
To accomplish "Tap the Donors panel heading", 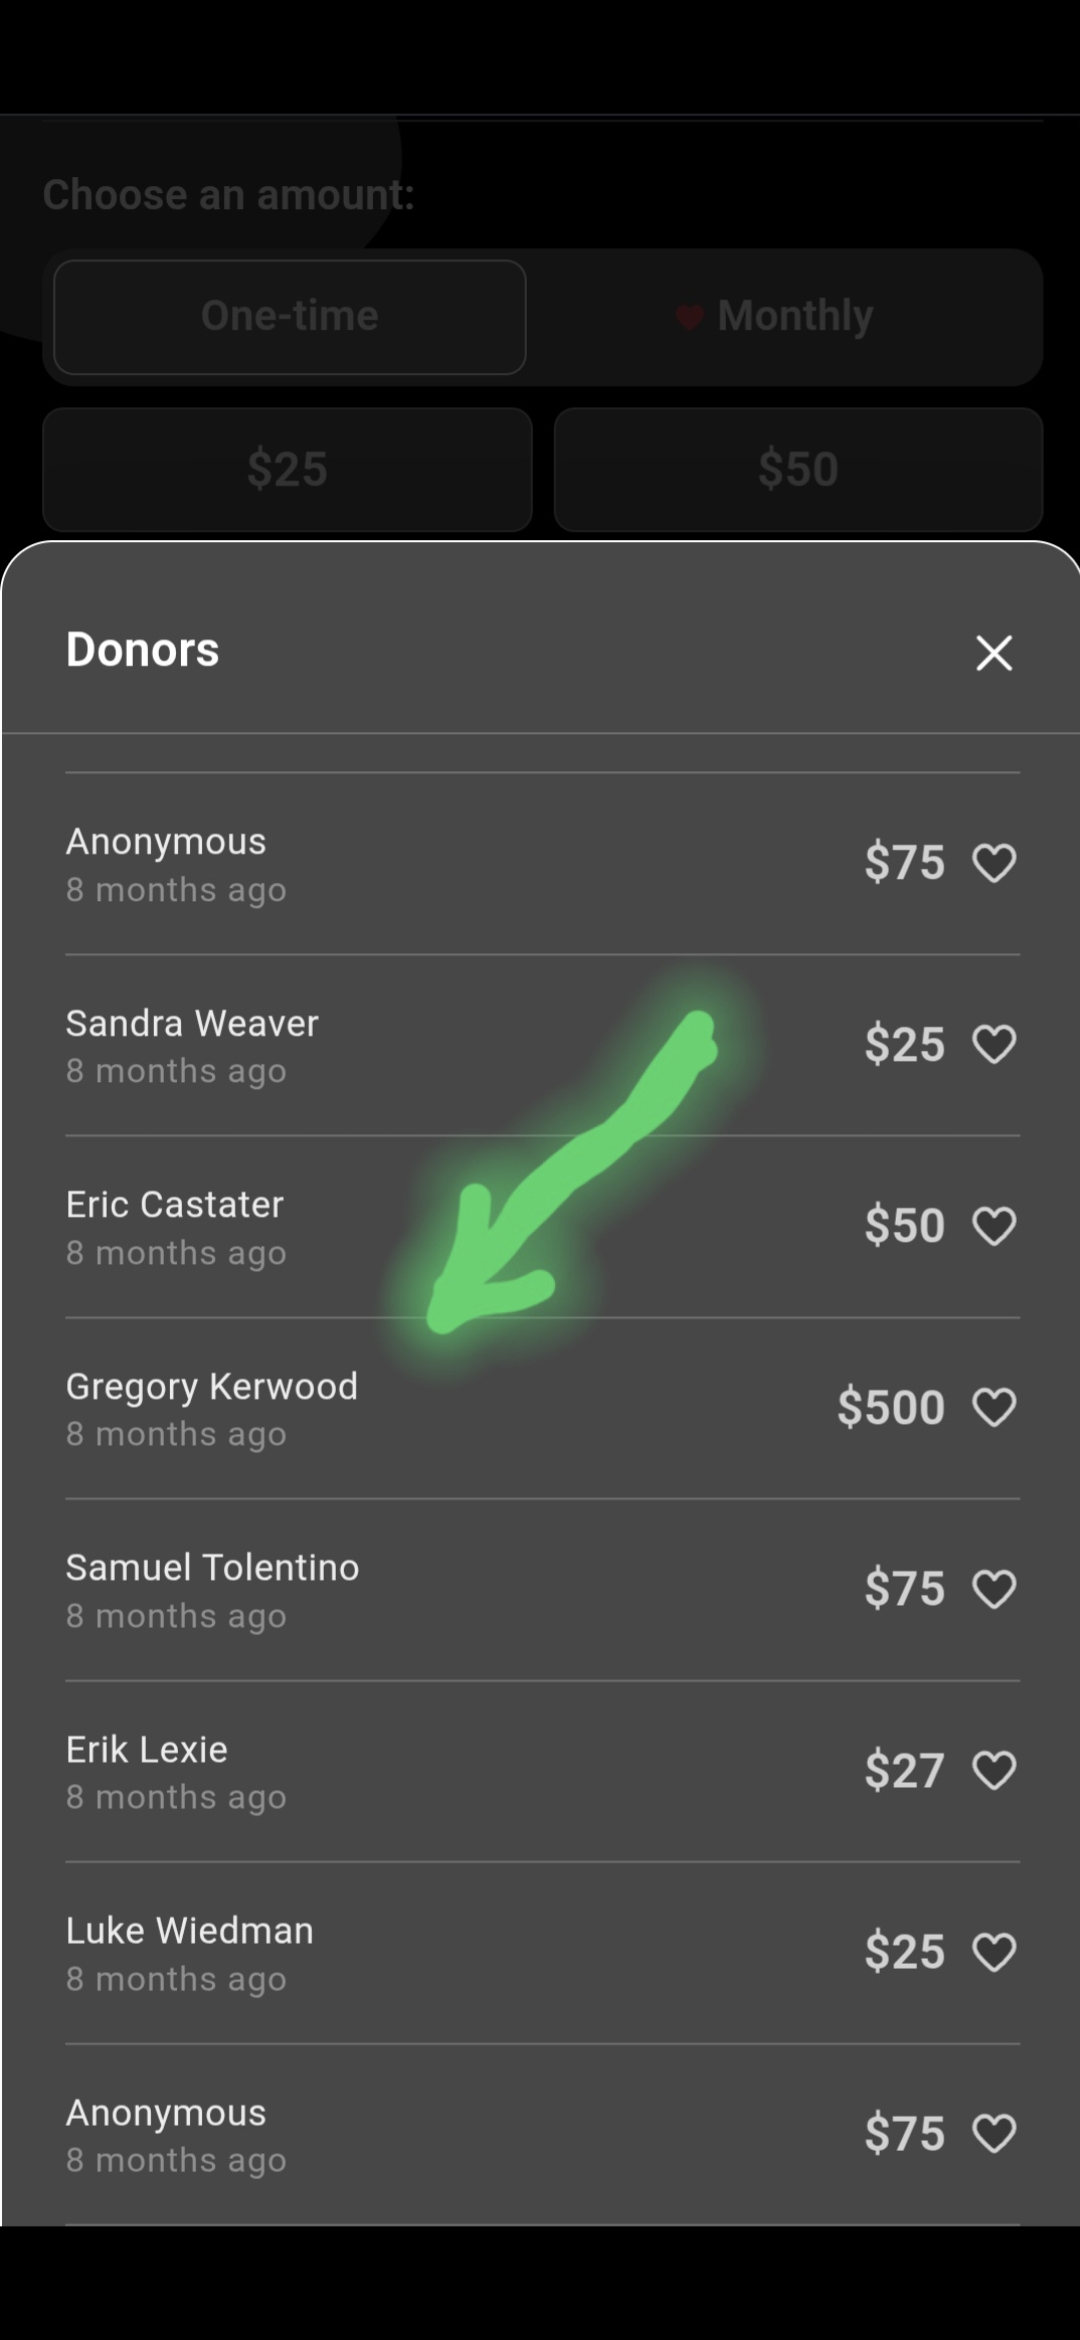I will coord(142,650).
